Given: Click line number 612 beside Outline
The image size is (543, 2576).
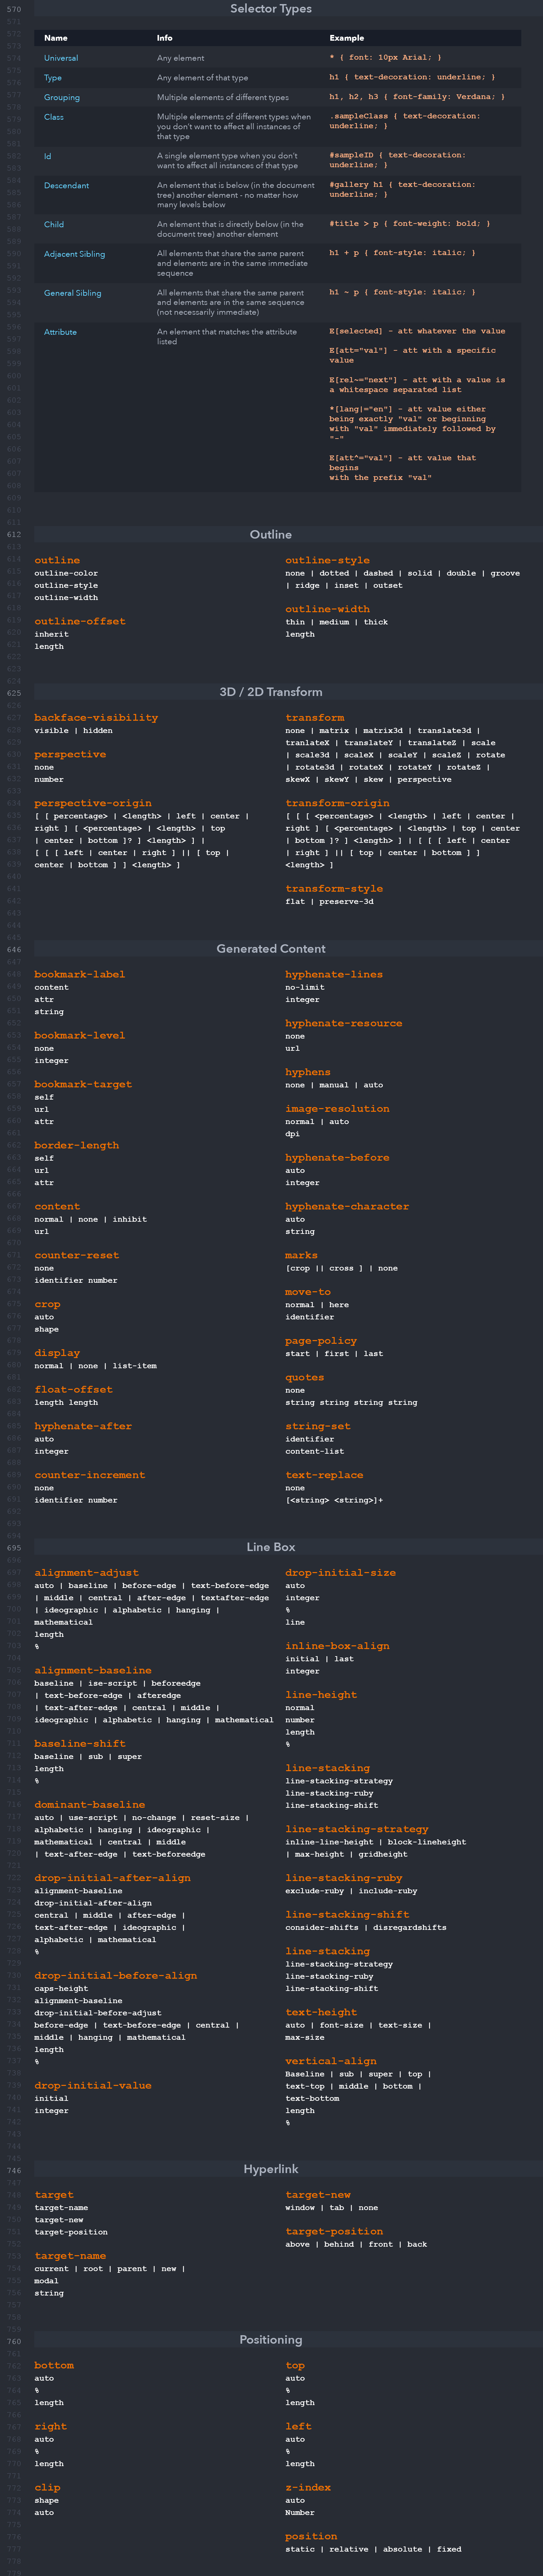Looking at the screenshot, I should (14, 535).
